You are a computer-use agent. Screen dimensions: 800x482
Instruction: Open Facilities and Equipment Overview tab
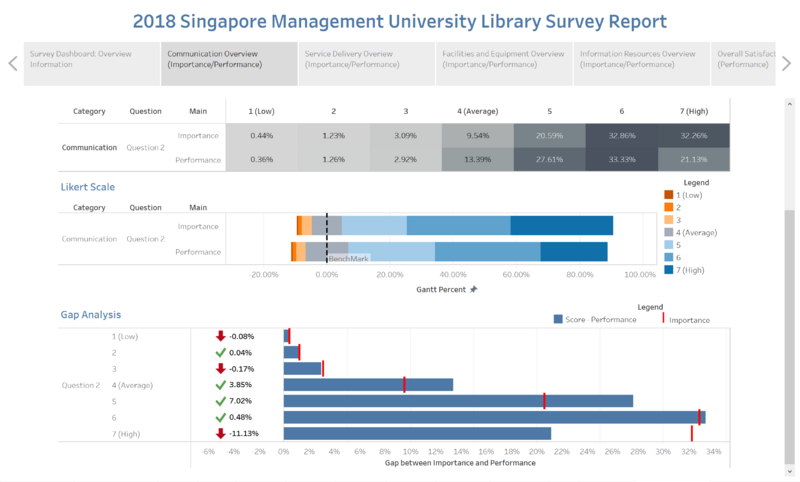coord(504,64)
